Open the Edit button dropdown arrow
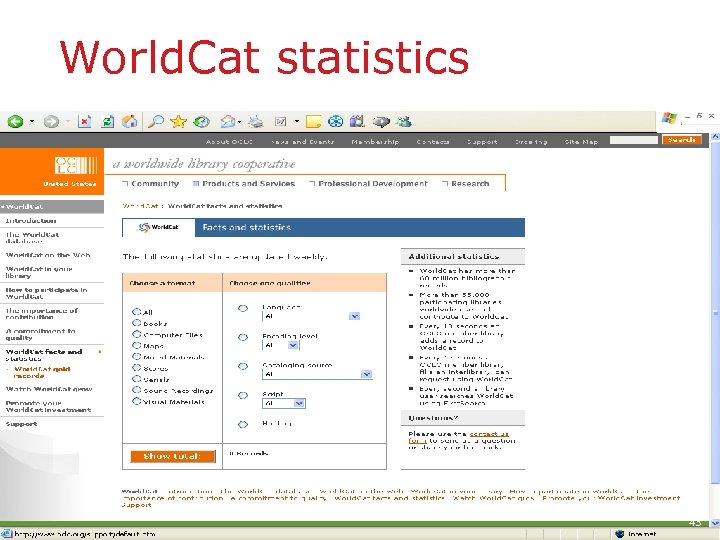720x540 pixels. (x=297, y=122)
